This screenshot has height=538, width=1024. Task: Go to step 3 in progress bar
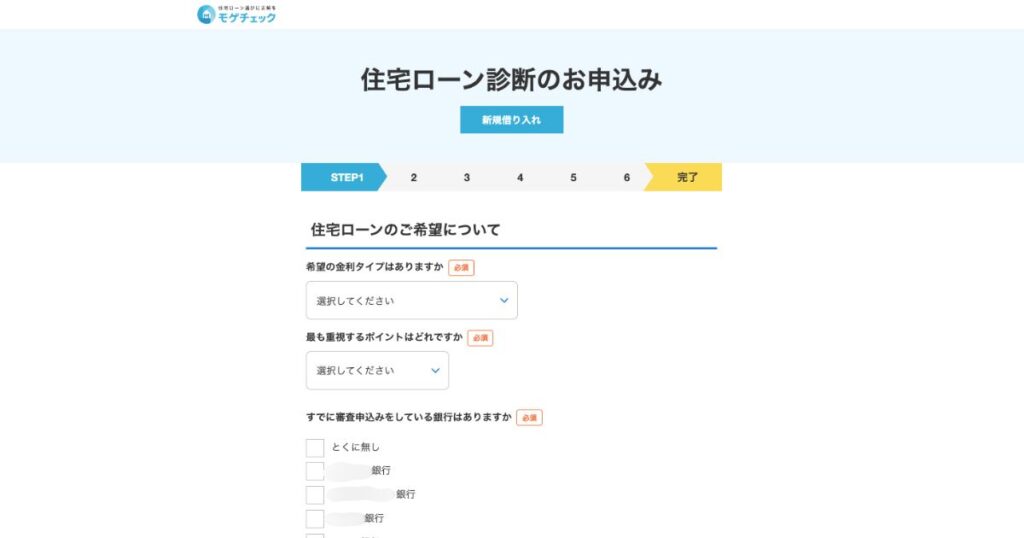[467, 177]
